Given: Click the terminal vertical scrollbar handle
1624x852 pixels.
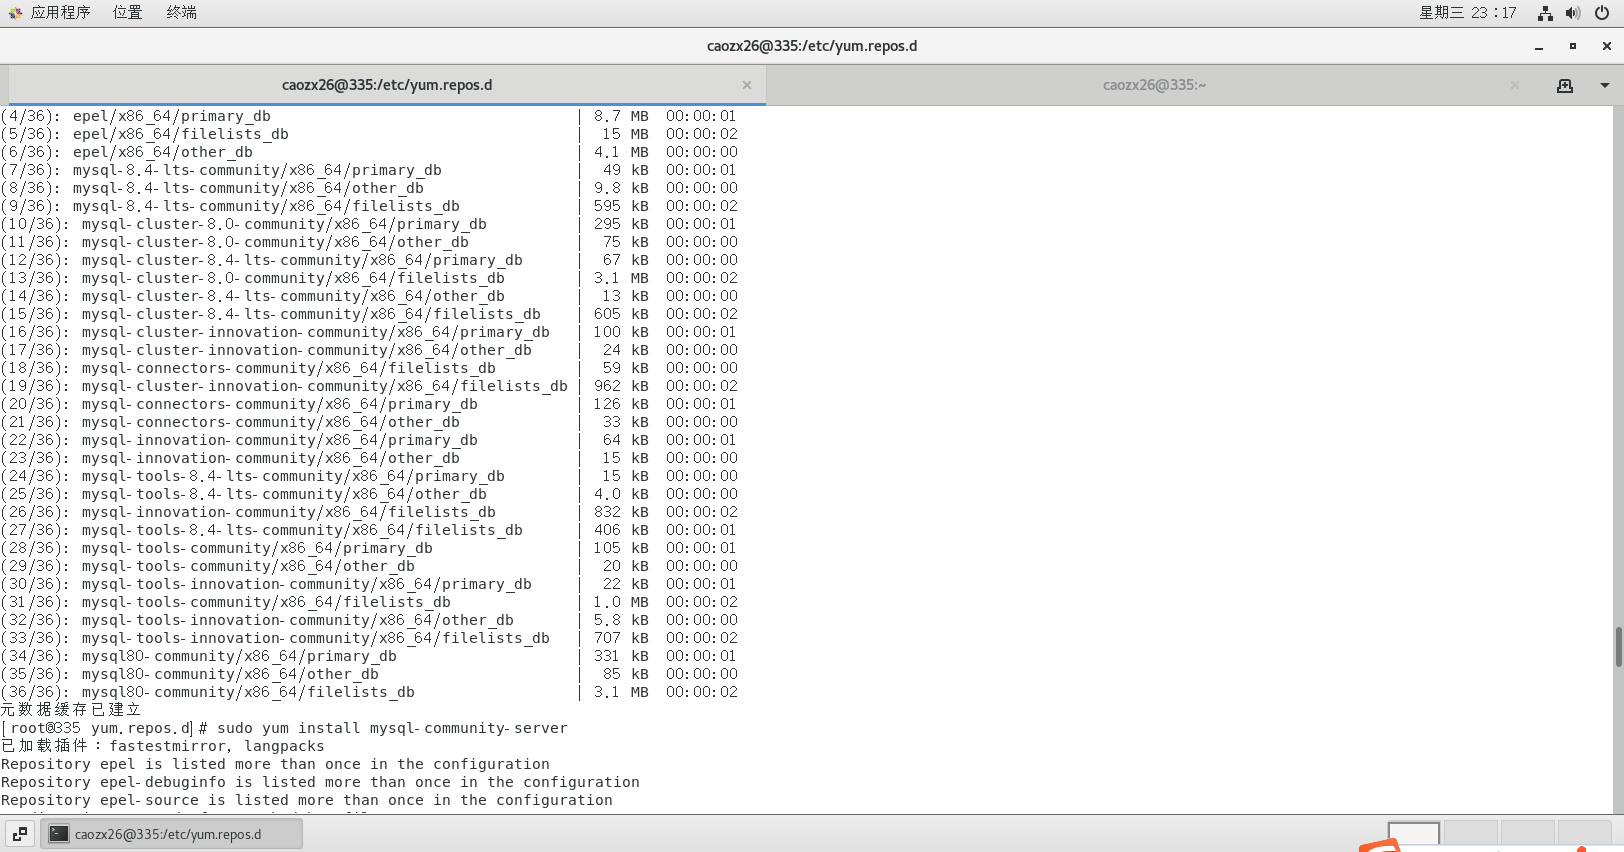Looking at the screenshot, I should (x=1618, y=646).
